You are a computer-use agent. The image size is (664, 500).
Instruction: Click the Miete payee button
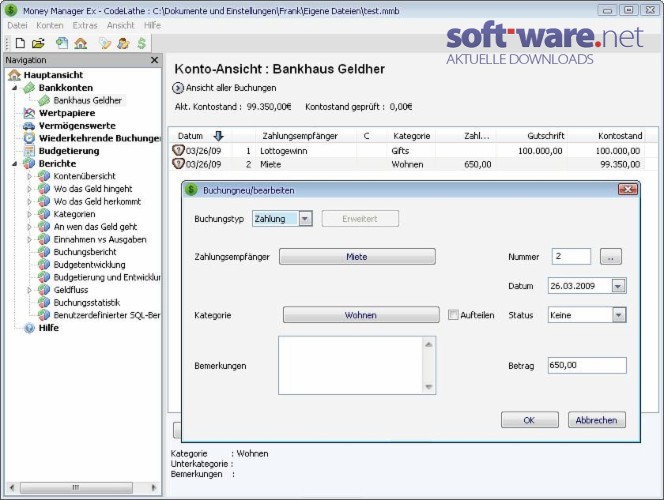coord(357,257)
